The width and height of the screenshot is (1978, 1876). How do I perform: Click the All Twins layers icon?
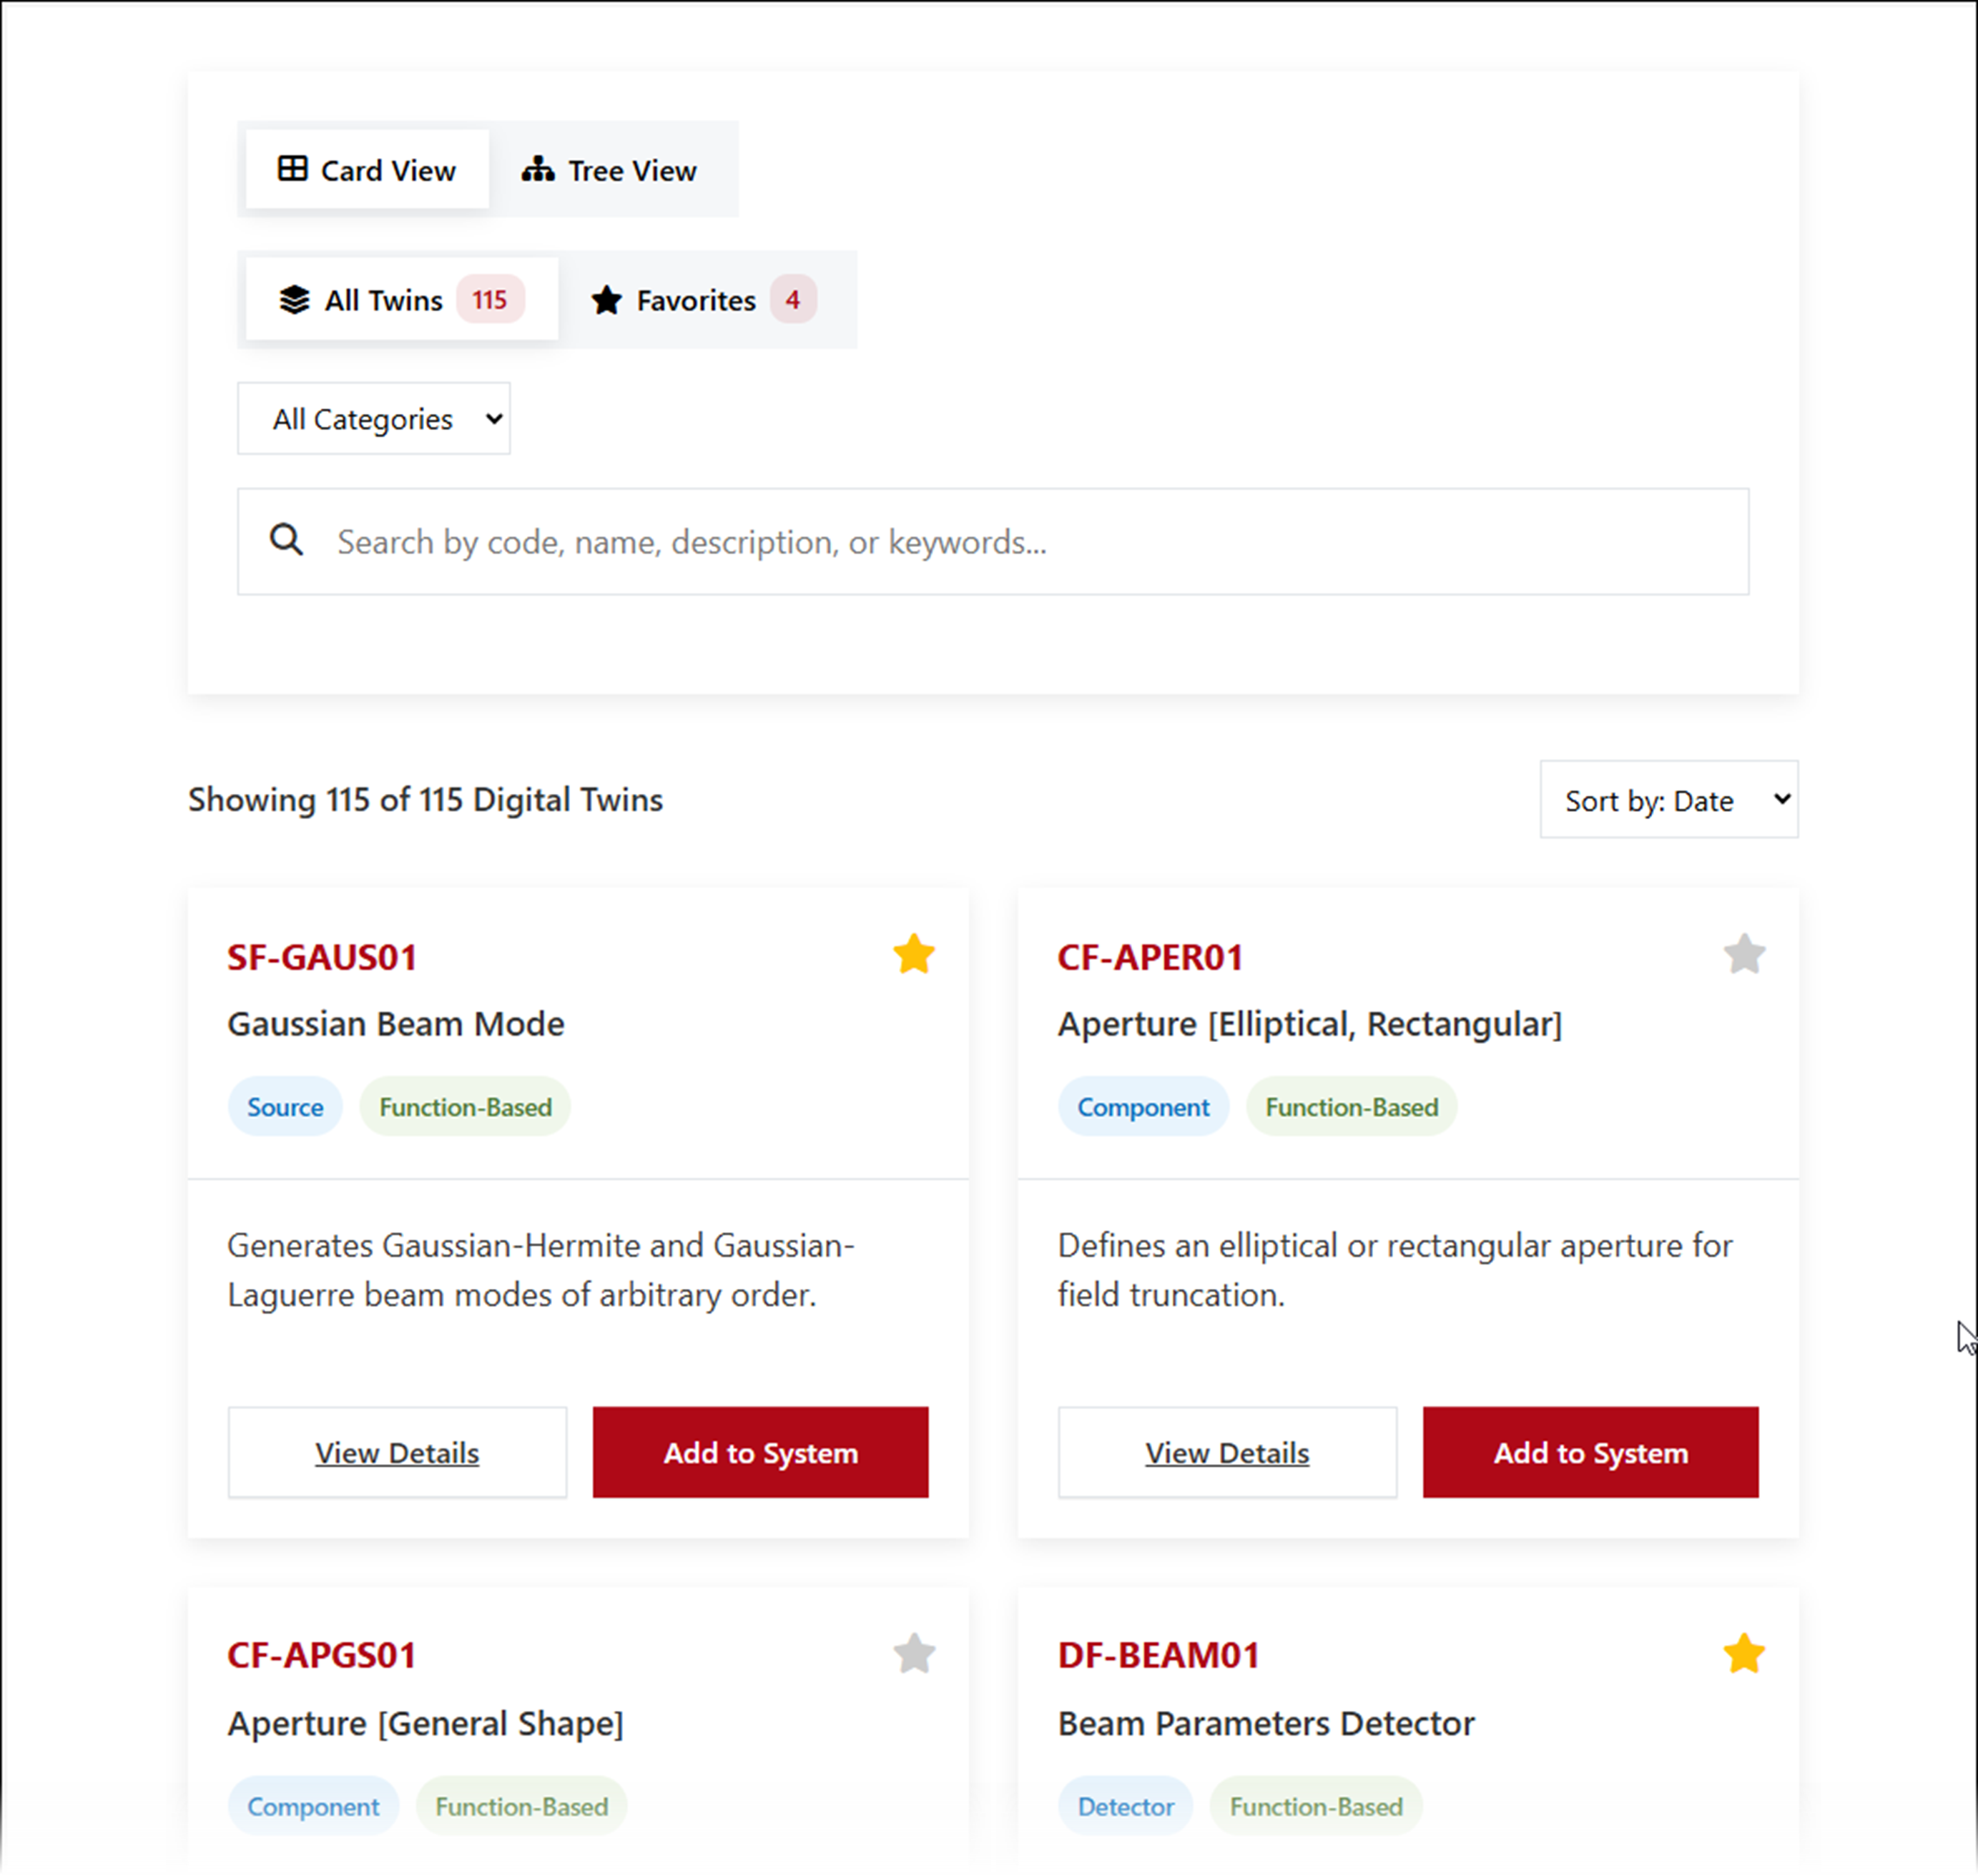[294, 299]
